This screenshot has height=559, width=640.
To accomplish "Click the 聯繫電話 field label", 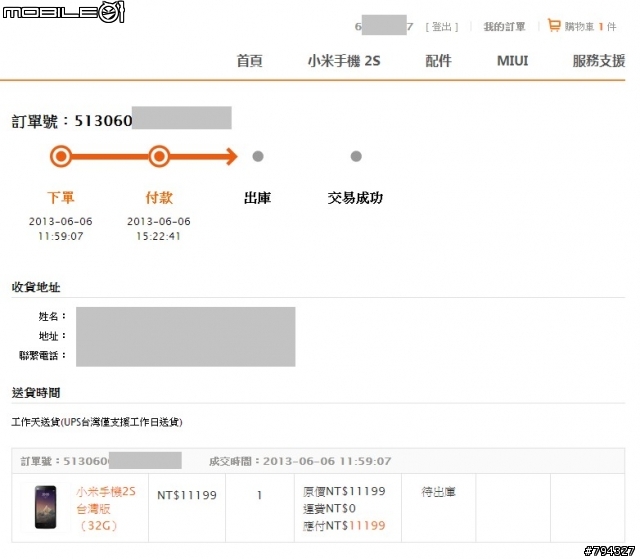I will point(42,355).
